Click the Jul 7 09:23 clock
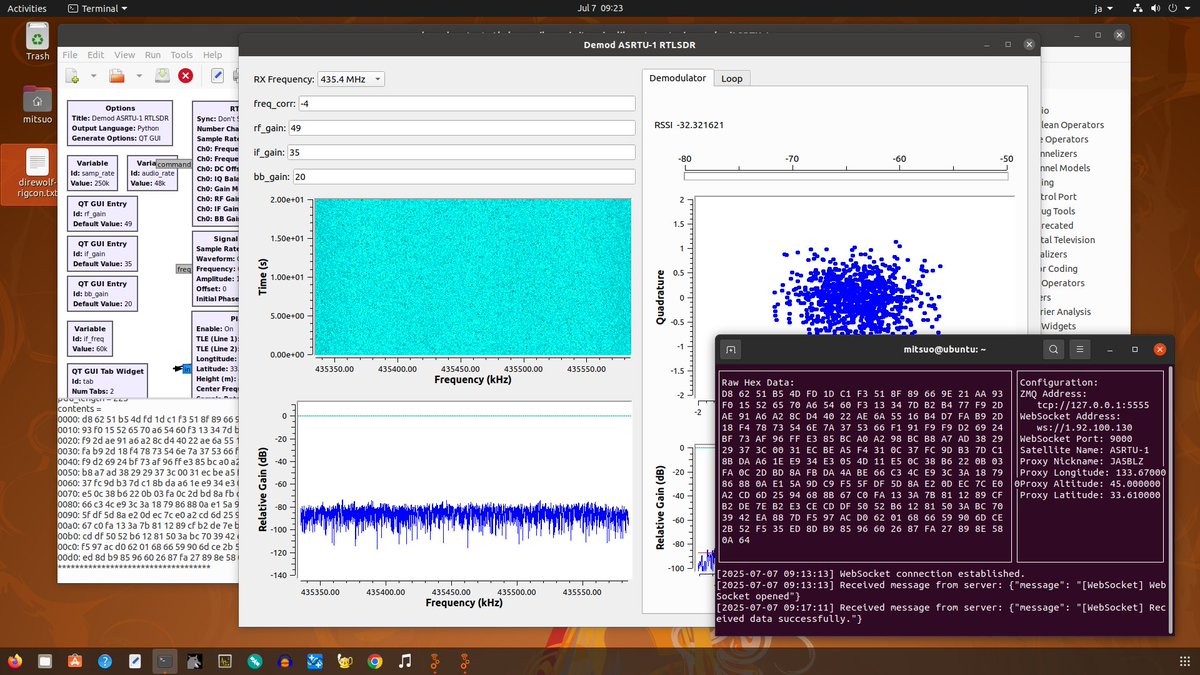 [x=600, y=7]
